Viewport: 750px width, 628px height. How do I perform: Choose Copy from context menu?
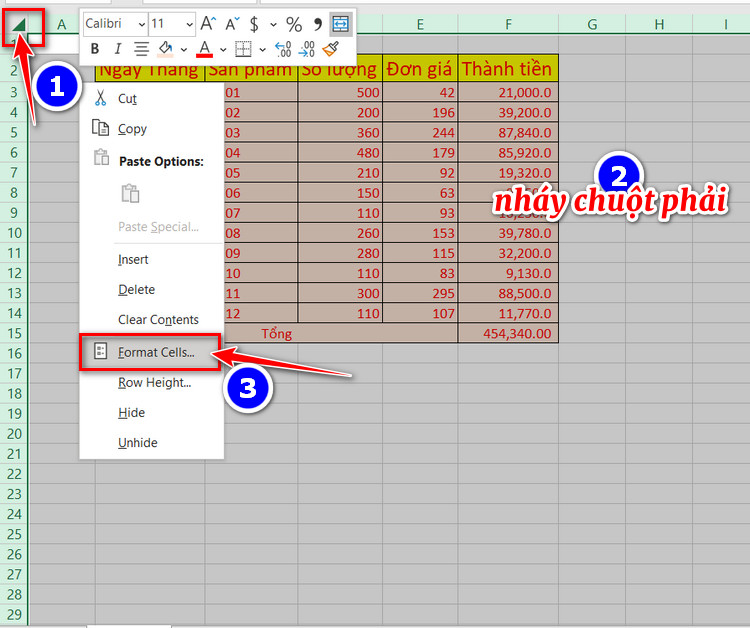coord(152,129)
